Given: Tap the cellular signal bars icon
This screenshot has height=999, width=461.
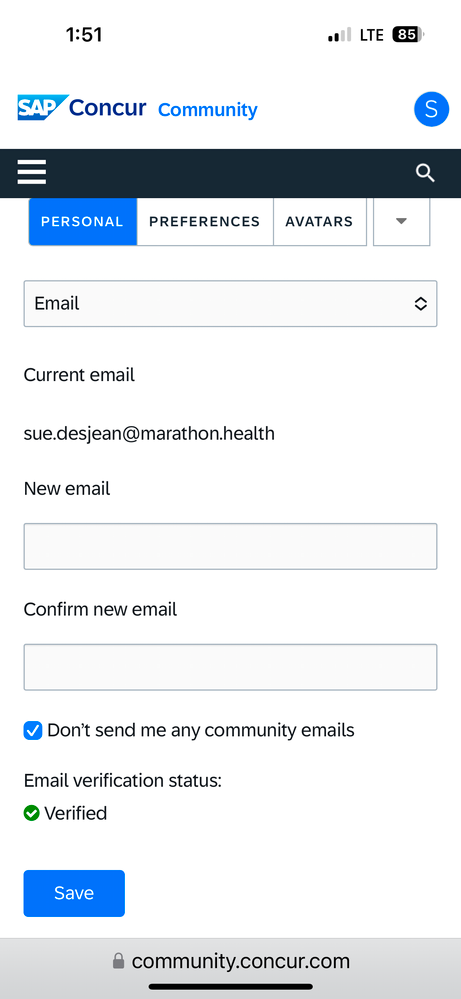Looking at the screenshot, I should point(339,35).
